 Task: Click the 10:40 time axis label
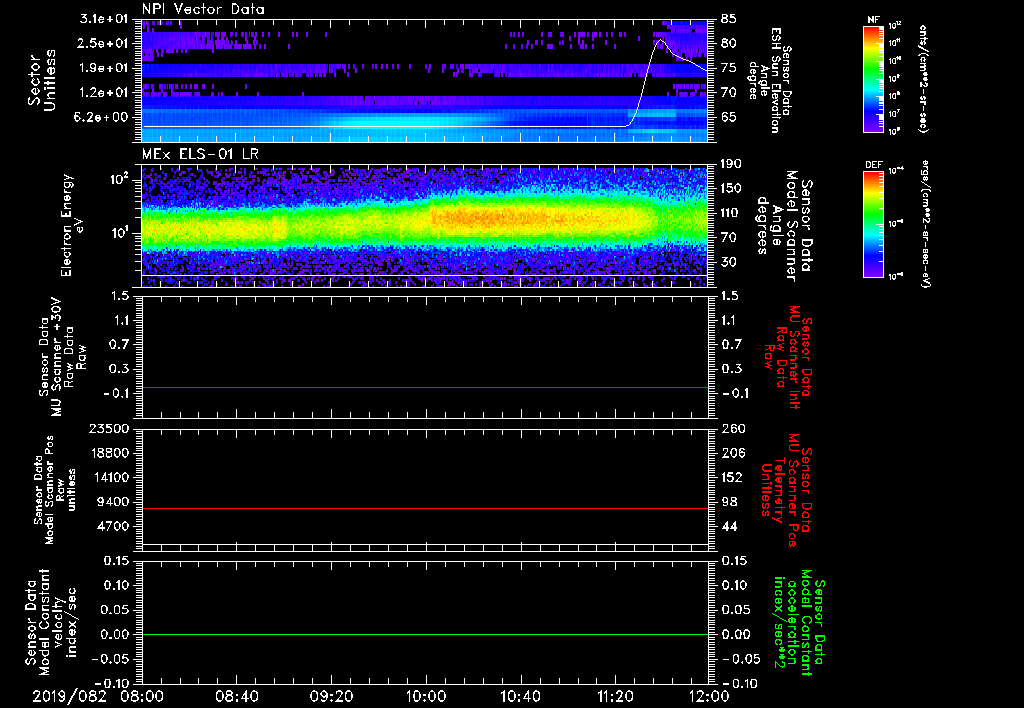tap(521, 695)
